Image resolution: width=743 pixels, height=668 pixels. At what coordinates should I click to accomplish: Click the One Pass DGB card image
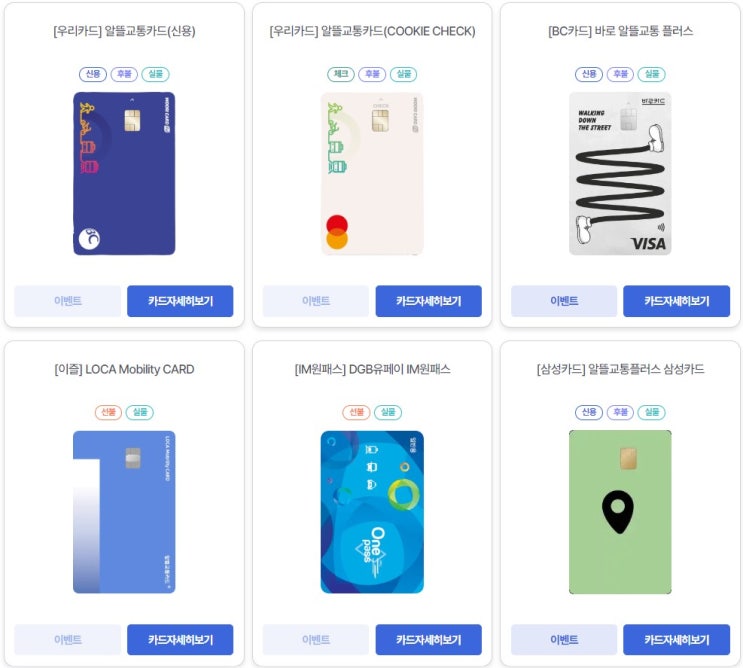(x=372, y=512)
